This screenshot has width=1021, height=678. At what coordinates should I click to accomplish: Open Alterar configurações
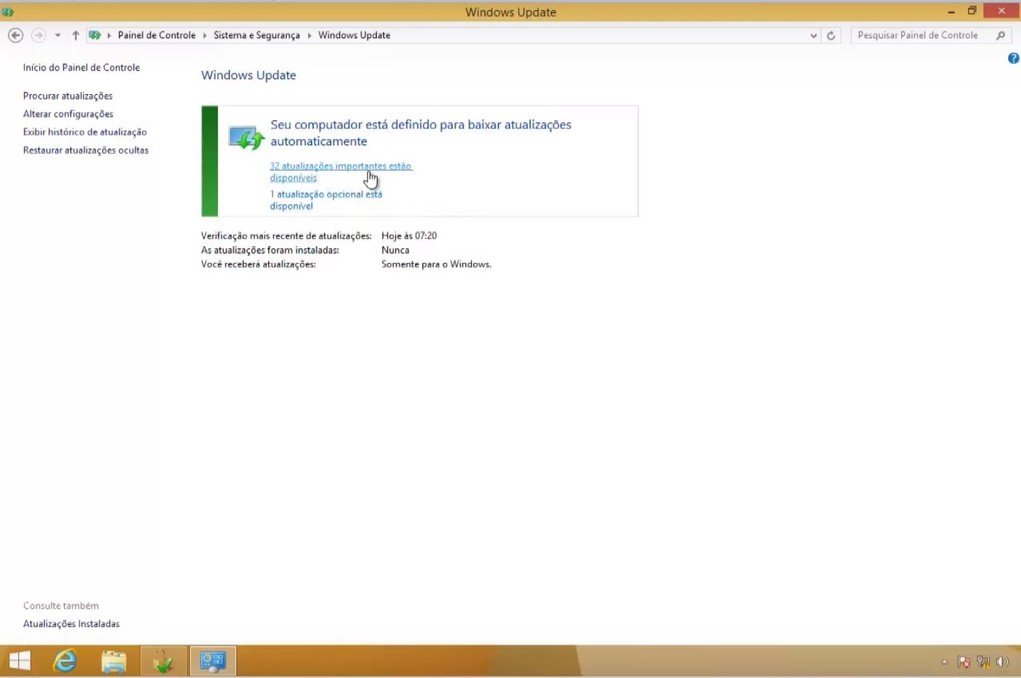pos(68,114)
